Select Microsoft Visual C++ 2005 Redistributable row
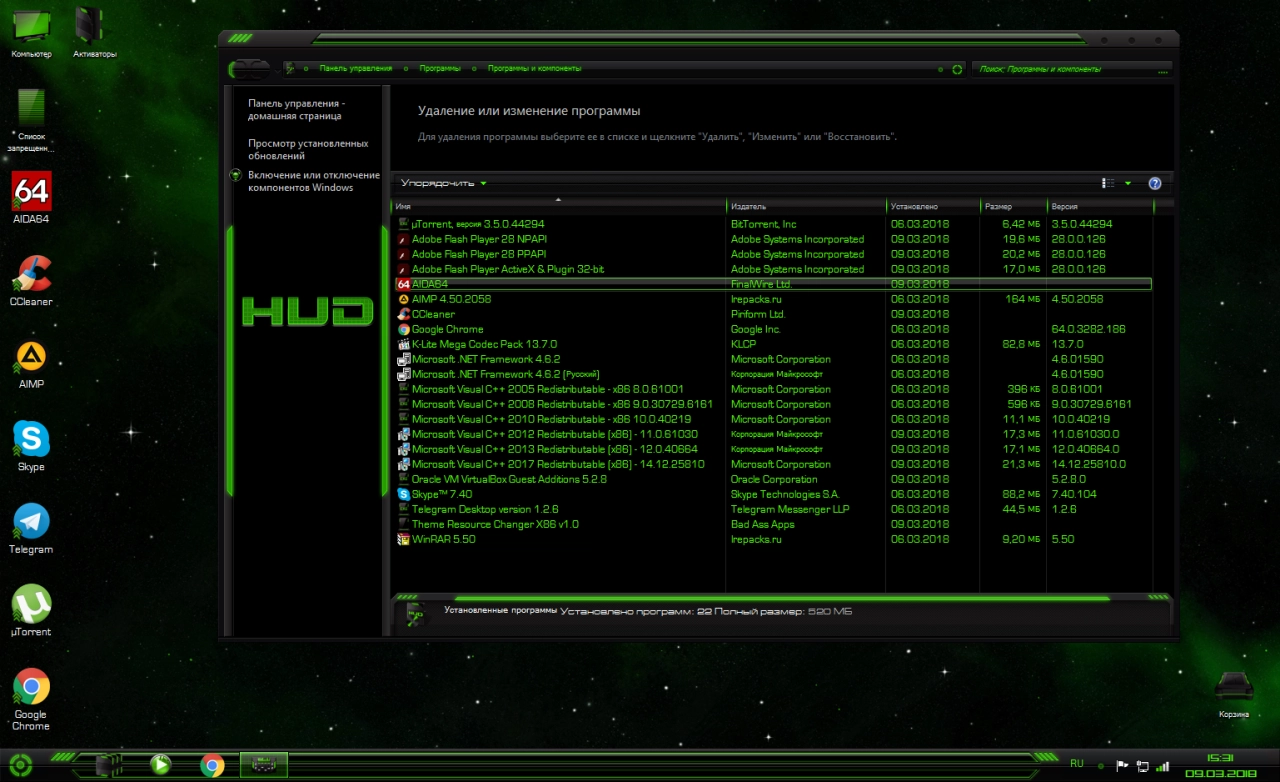Image resolution: width=1280 pixels, height=782 pixels. point(772,389)
